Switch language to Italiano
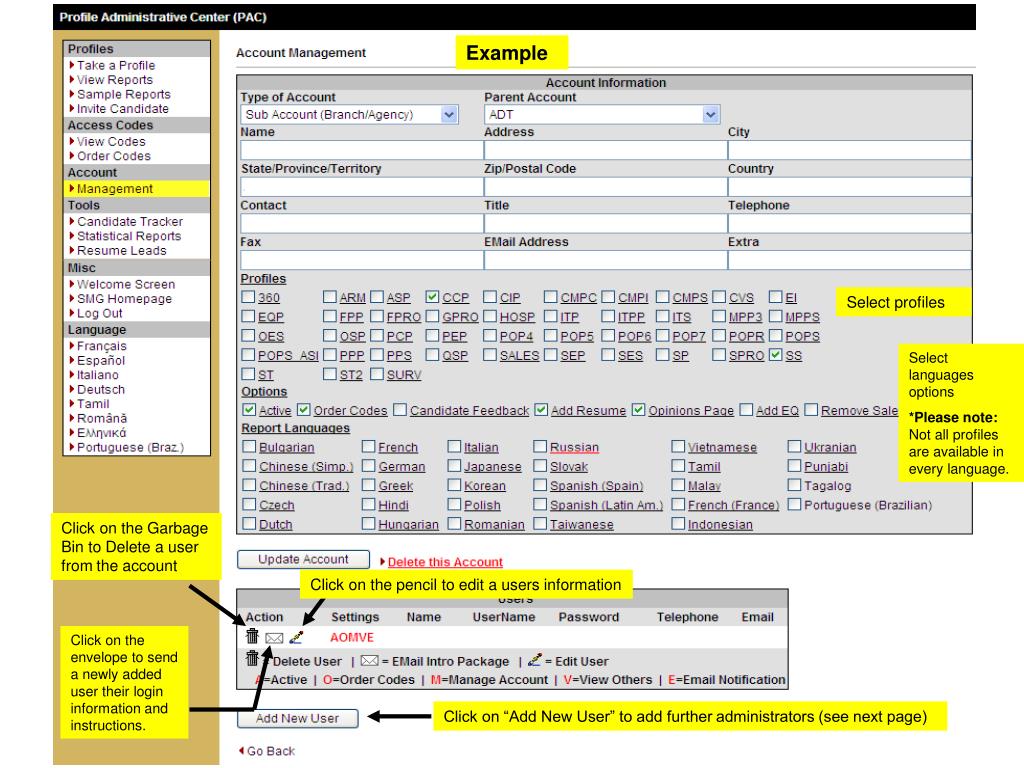 pos(97,375)
